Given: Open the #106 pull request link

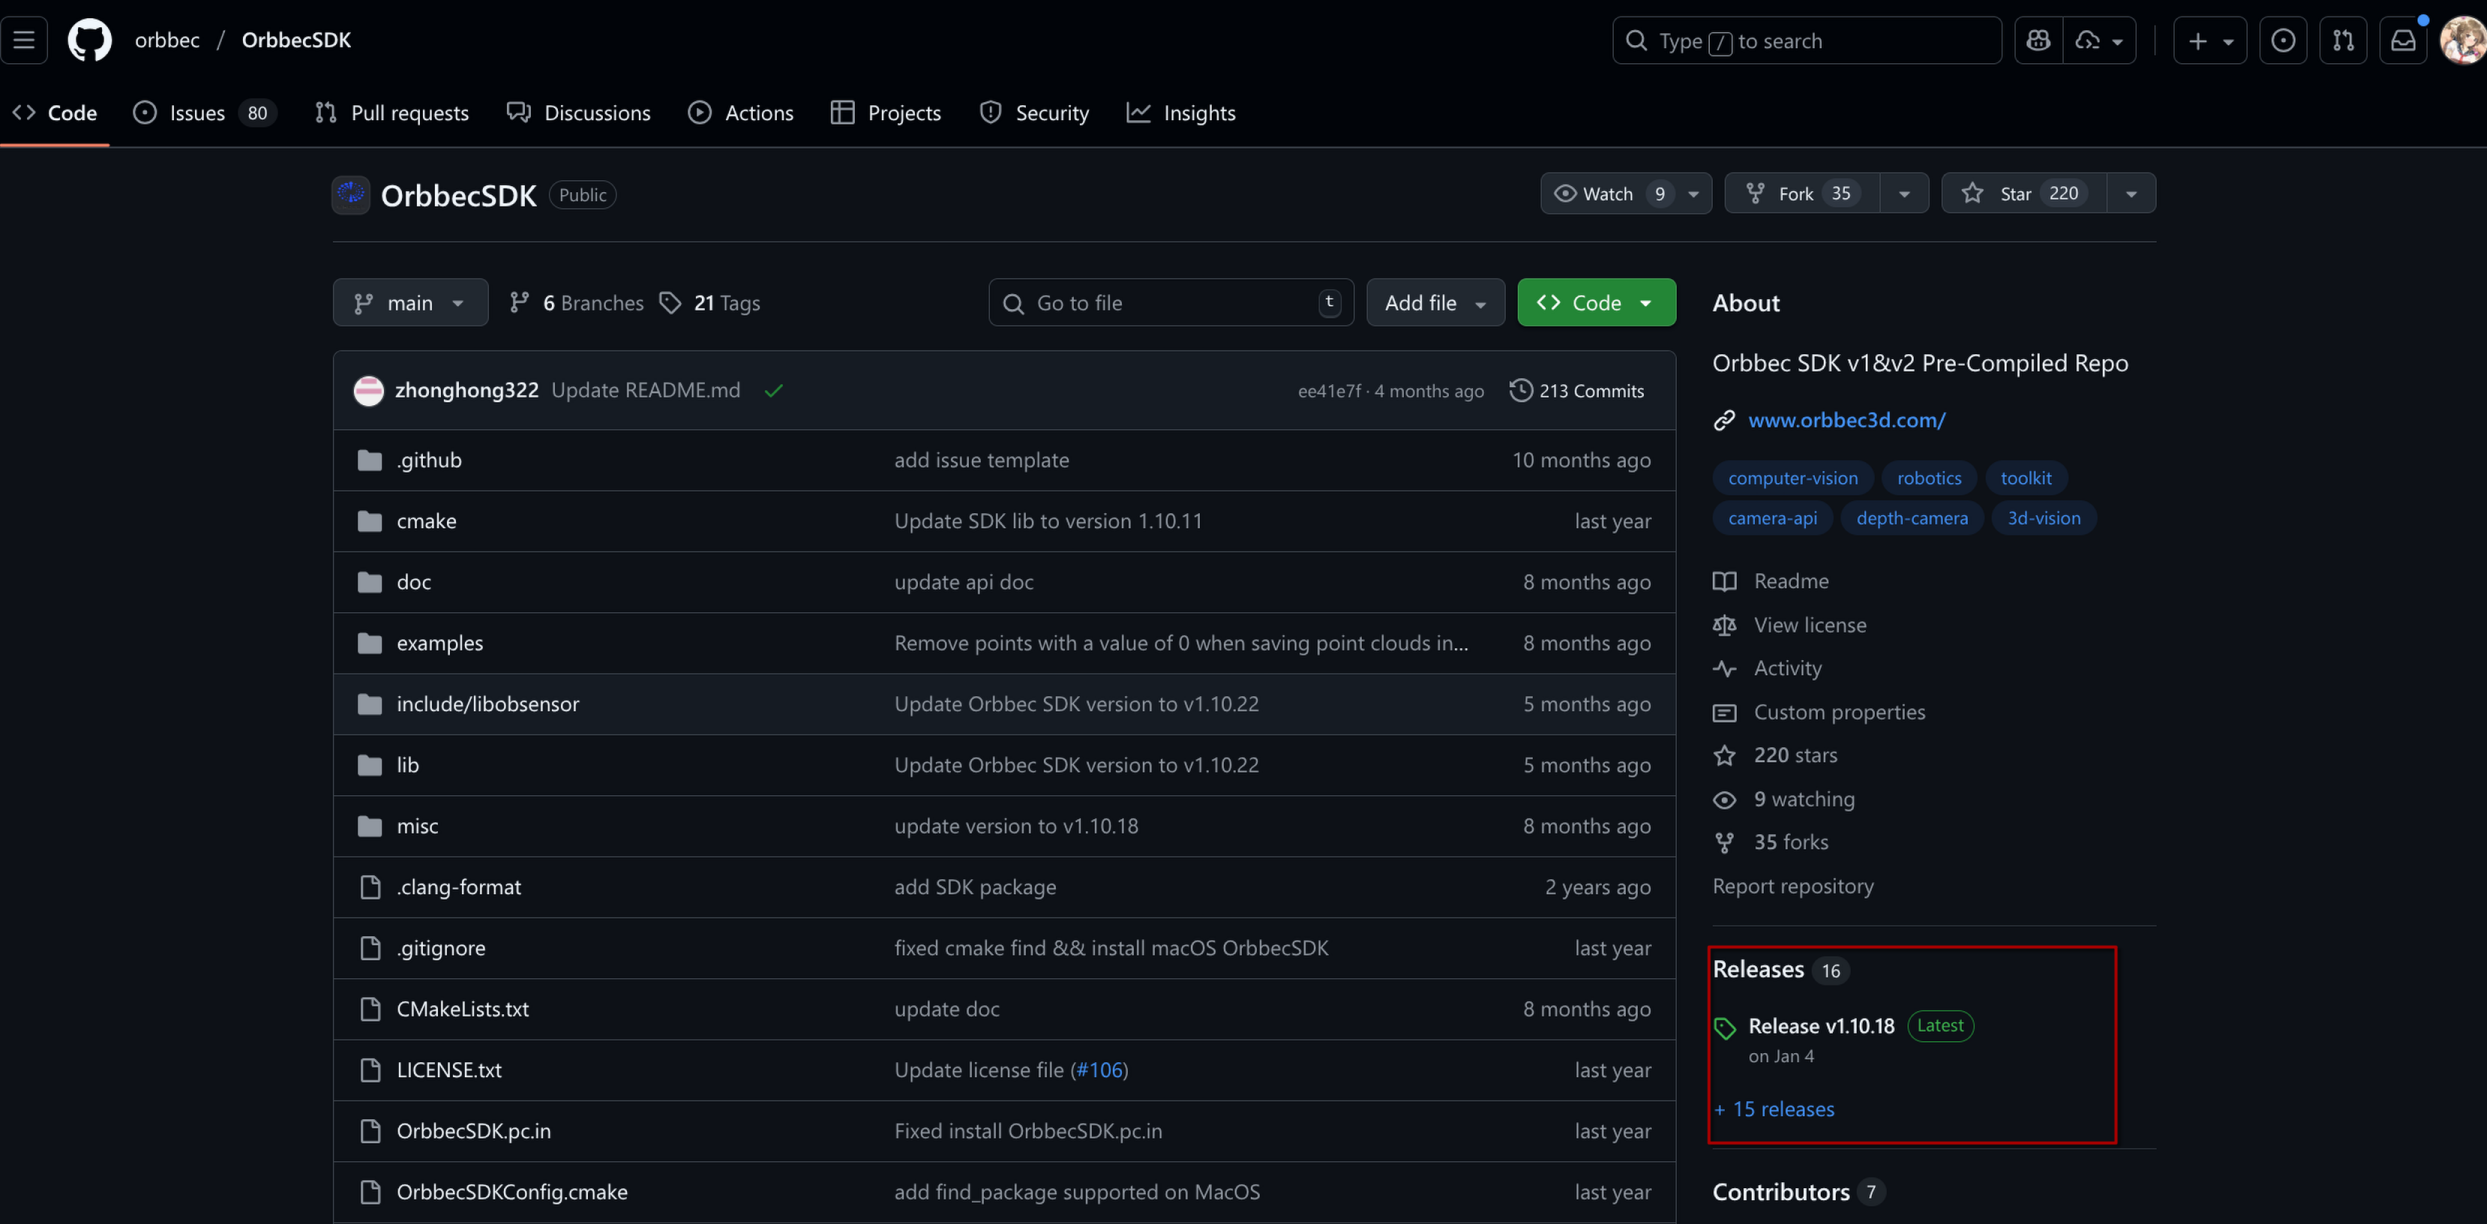Looking at the screenshot, I should [1099, 1070].
